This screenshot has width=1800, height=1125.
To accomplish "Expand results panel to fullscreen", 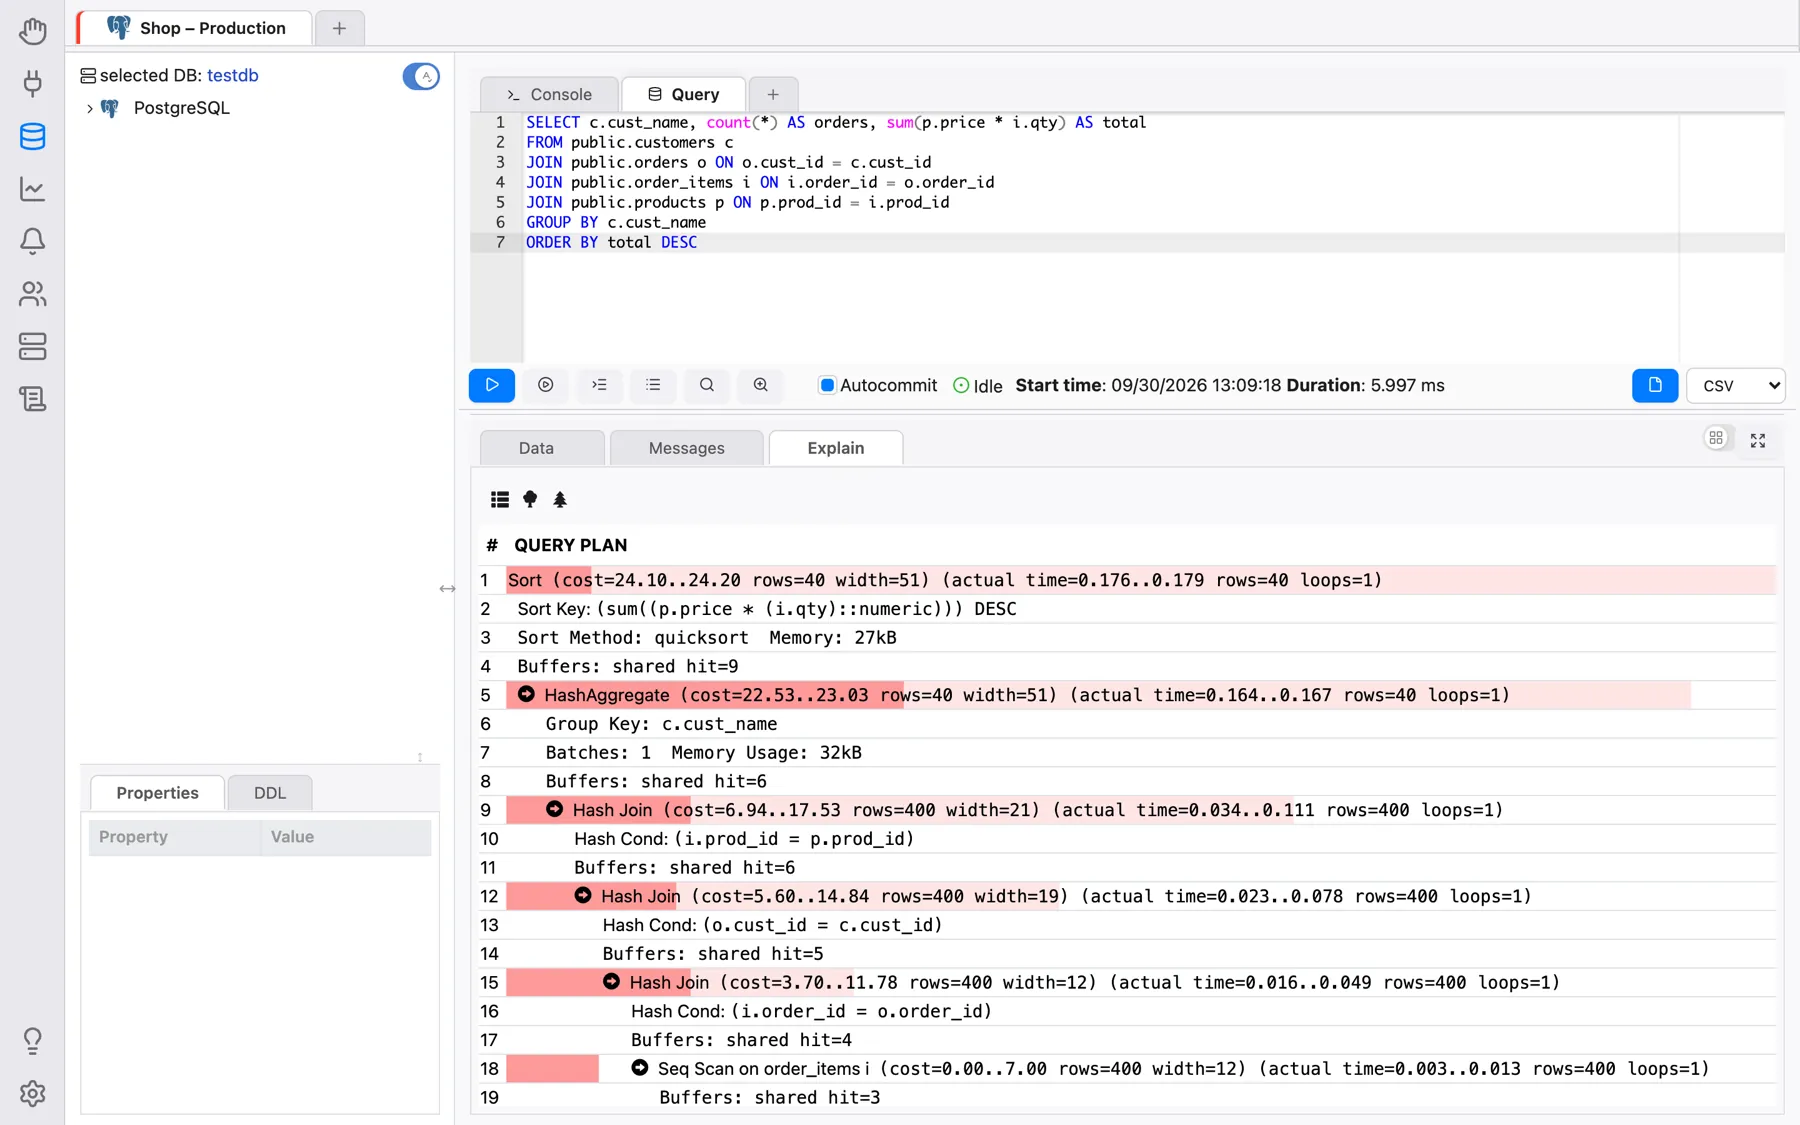I will [1758, 440].
